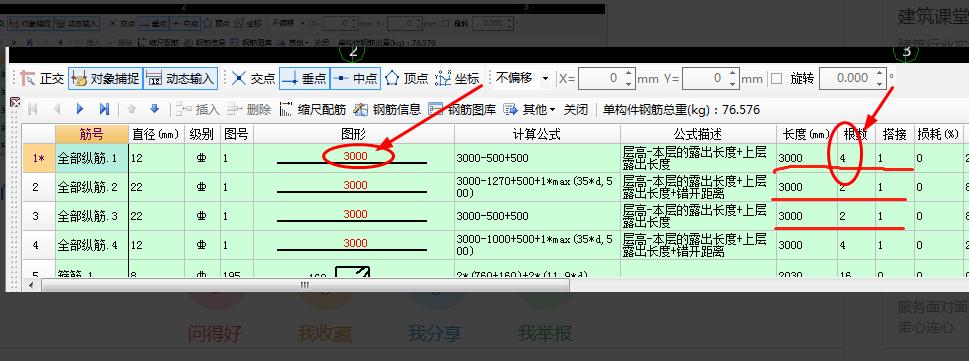The image size is (969, 361).
Task: Click the 直径(mm) column header
Action: pyautogui.click(x=155, y=134)
